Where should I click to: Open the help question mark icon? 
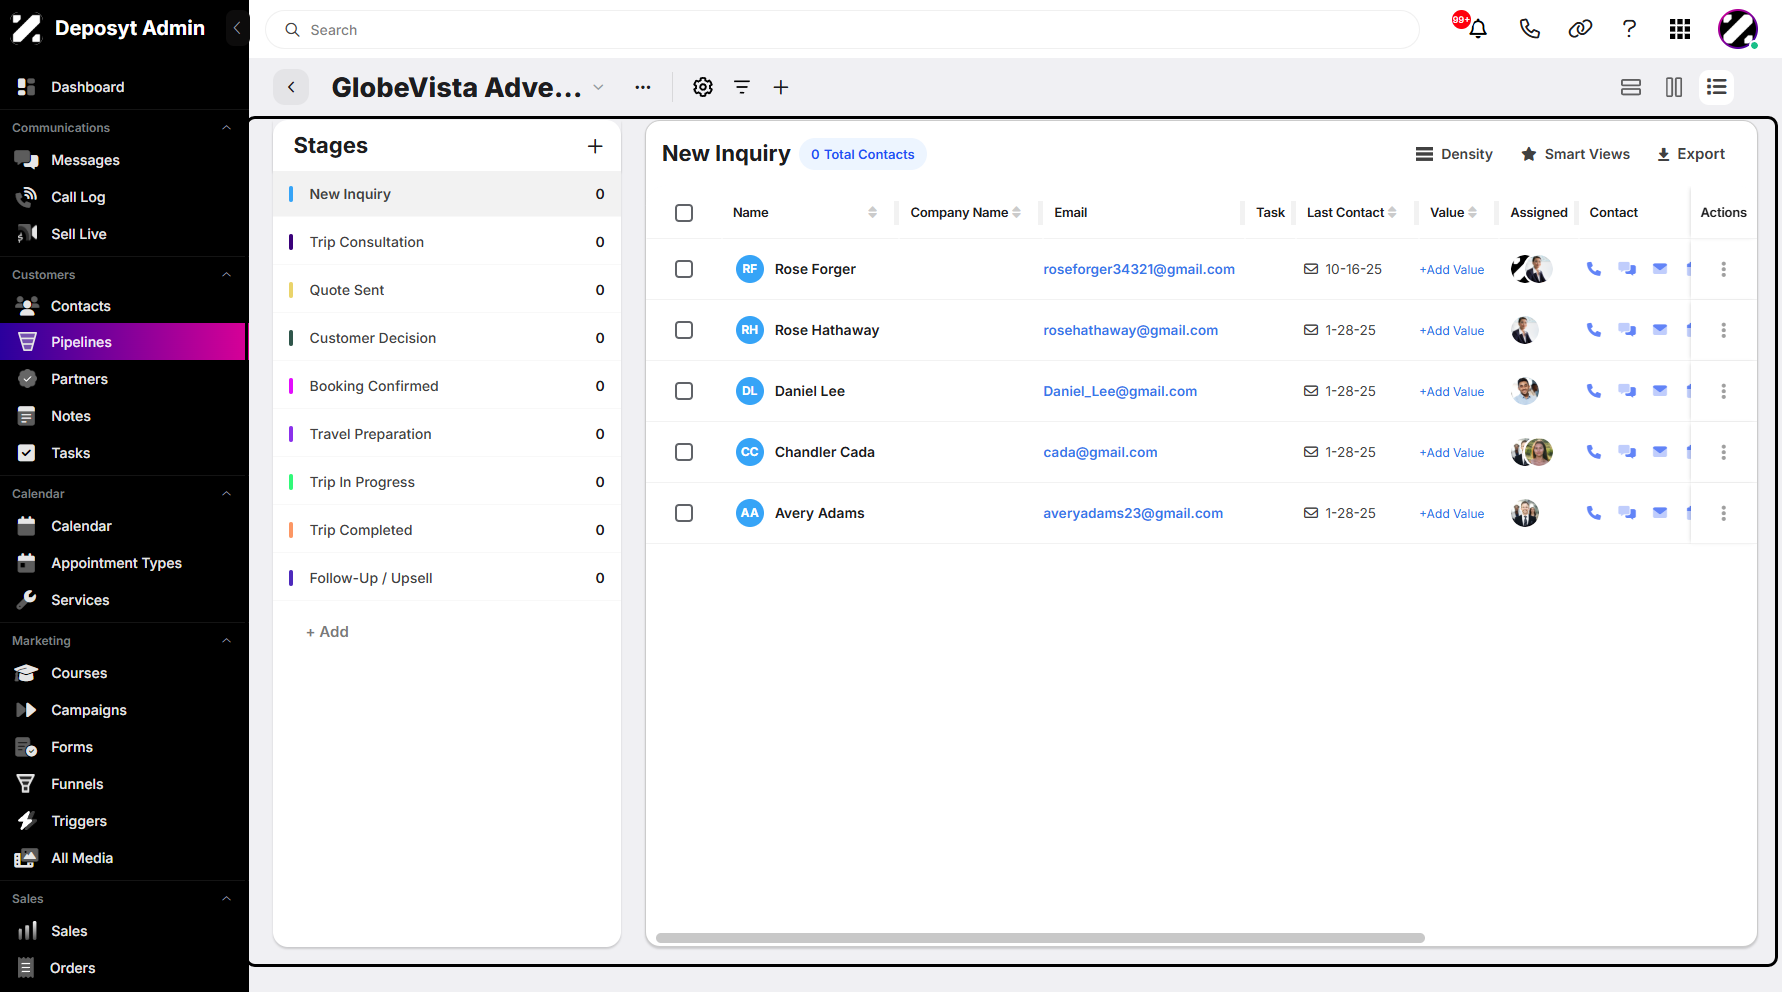(1629, 29)
